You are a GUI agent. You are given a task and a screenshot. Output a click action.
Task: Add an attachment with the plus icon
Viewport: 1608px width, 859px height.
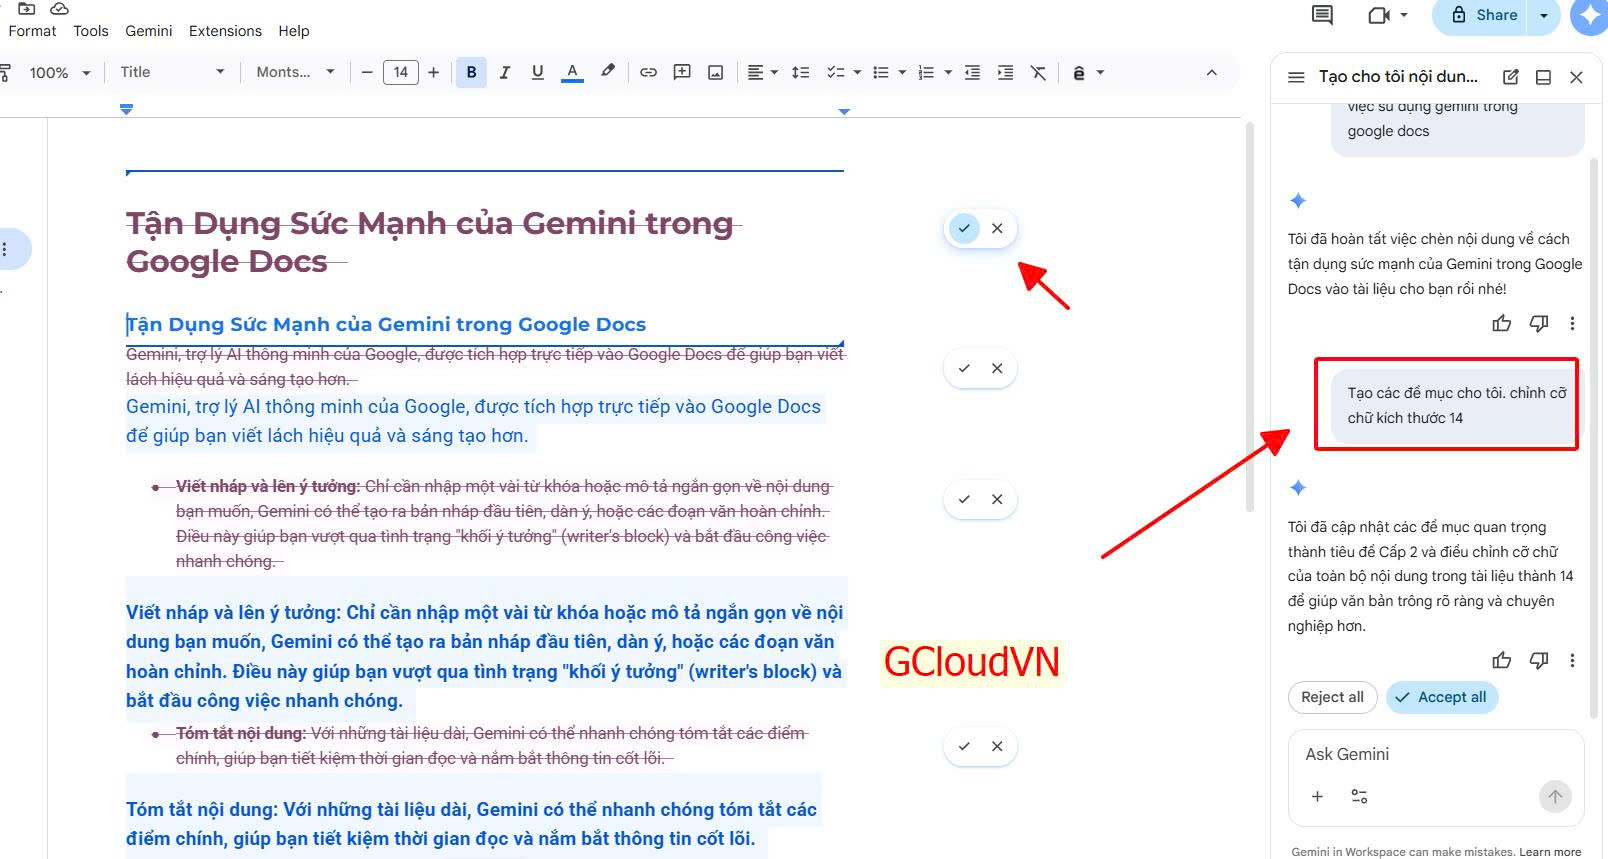1317,796
